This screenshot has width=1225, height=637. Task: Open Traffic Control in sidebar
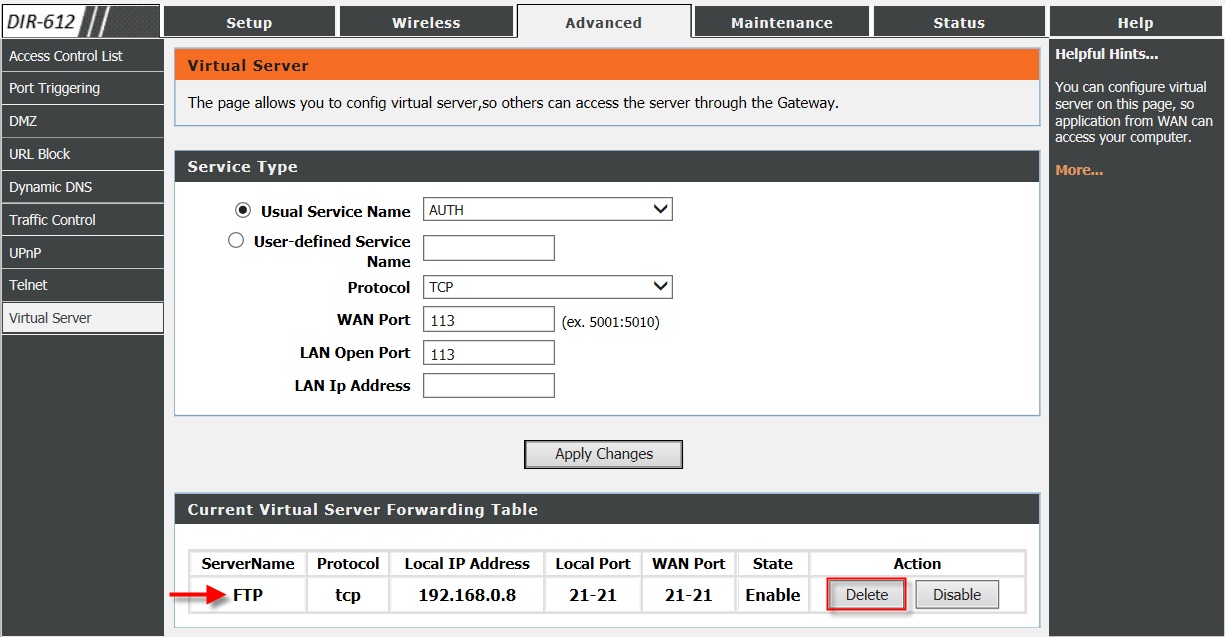click(x=82, y=220)
